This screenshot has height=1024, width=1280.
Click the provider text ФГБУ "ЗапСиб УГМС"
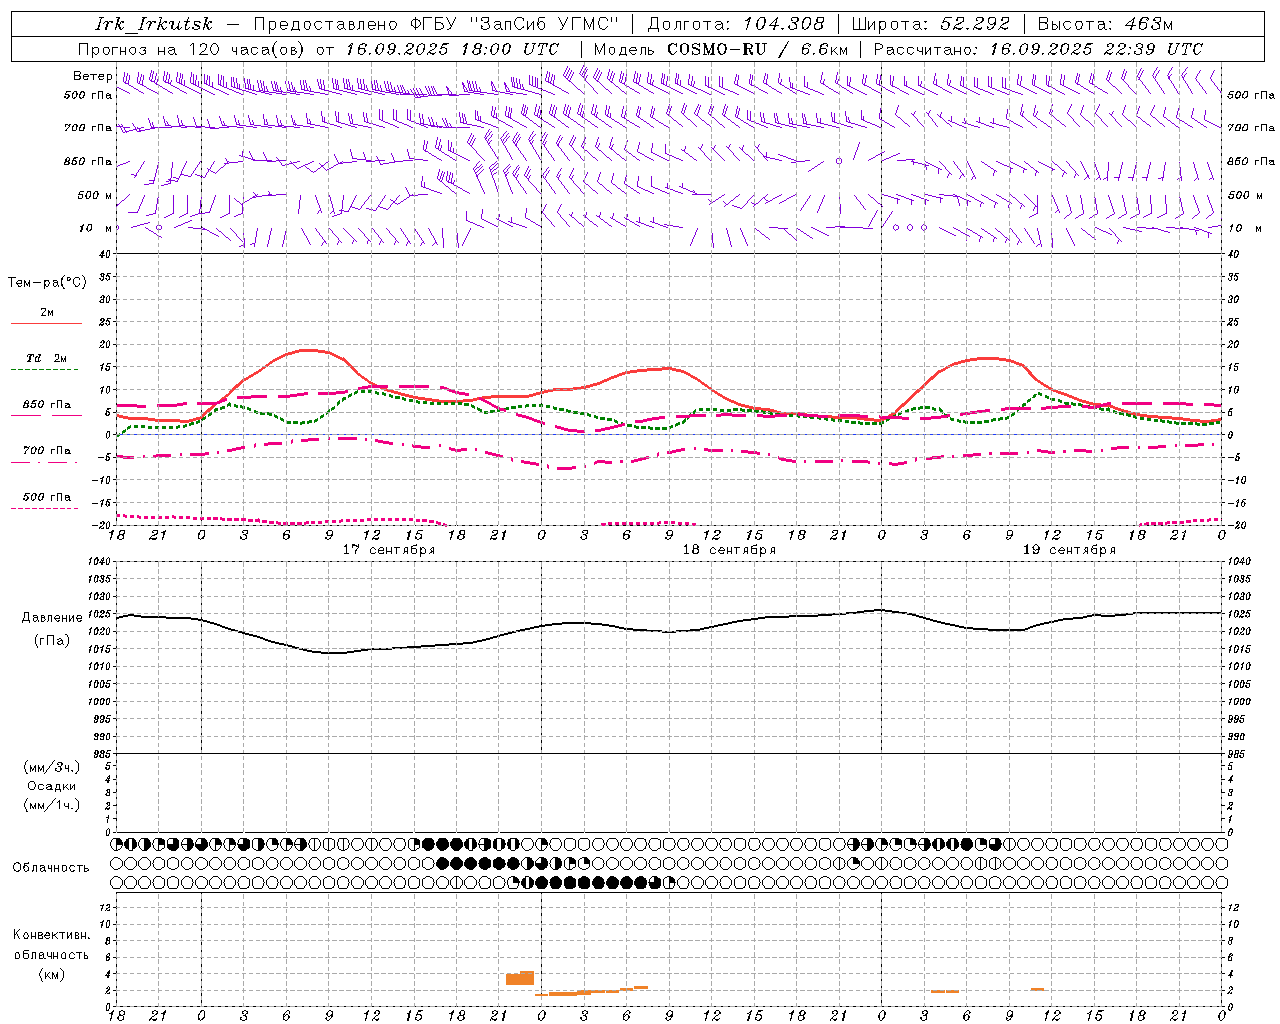(x=515, y=24)
